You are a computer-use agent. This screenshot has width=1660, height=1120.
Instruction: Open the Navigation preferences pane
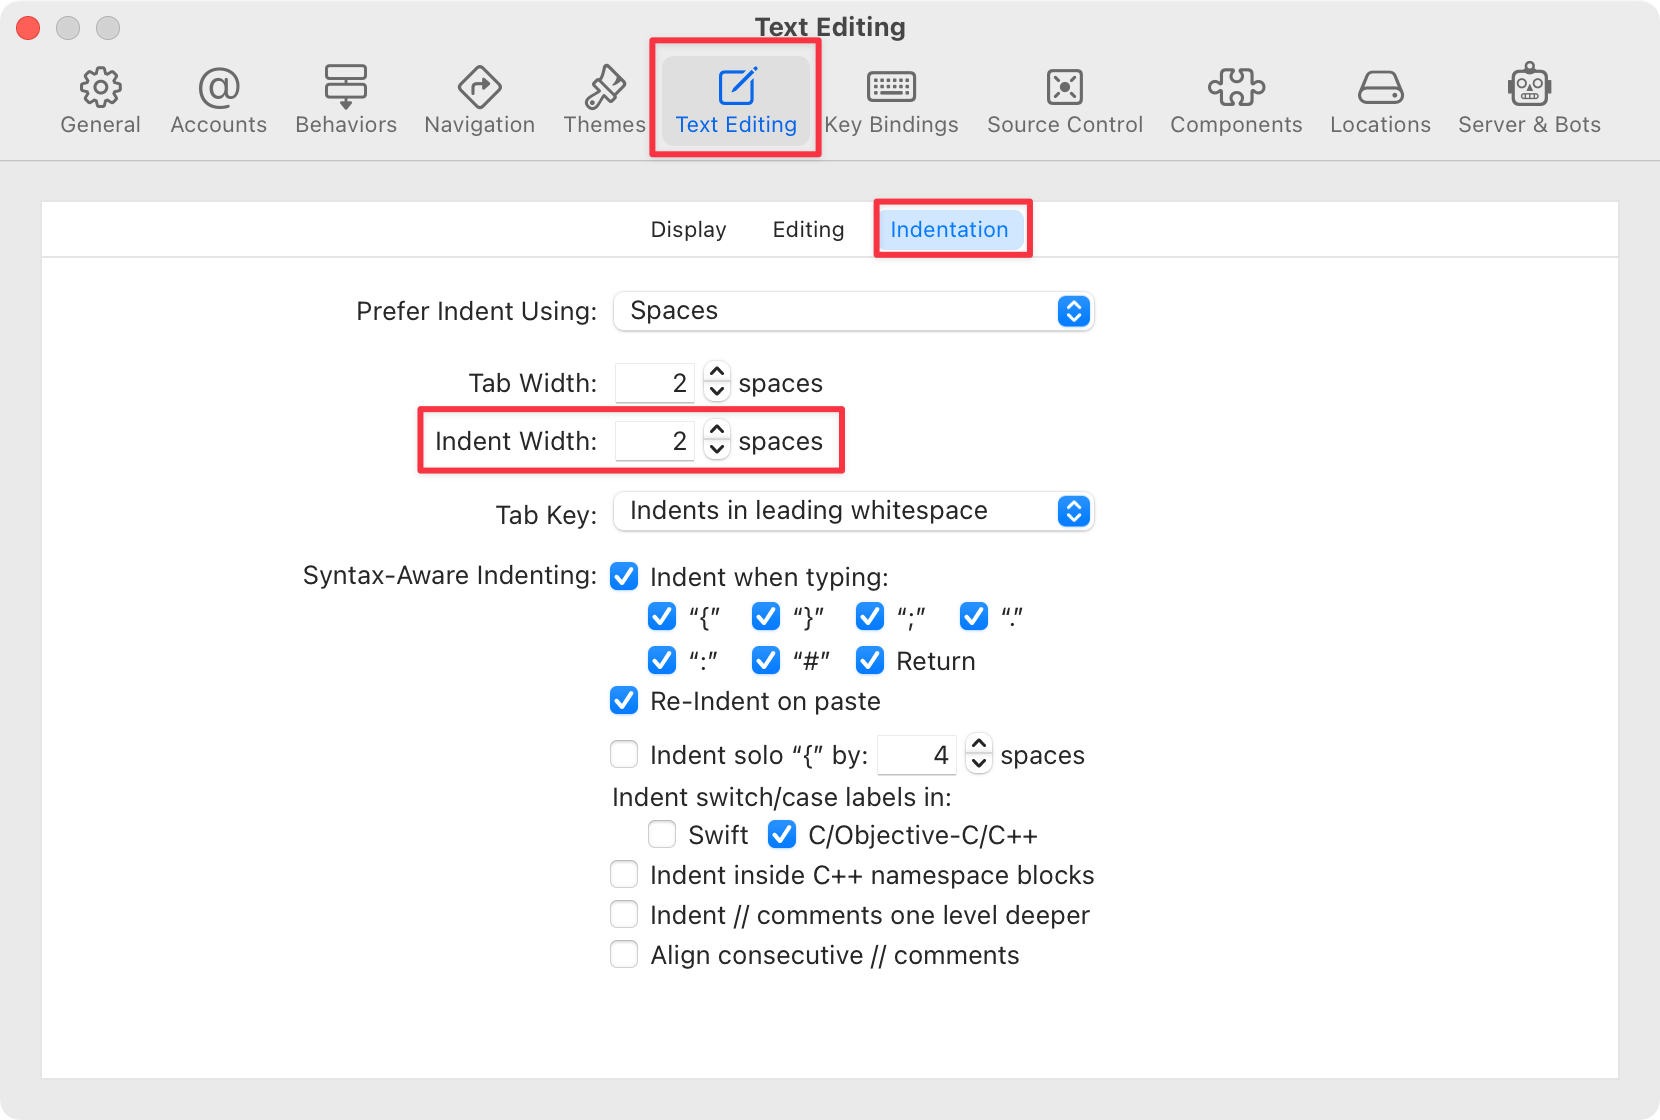(x=479, y=101)
